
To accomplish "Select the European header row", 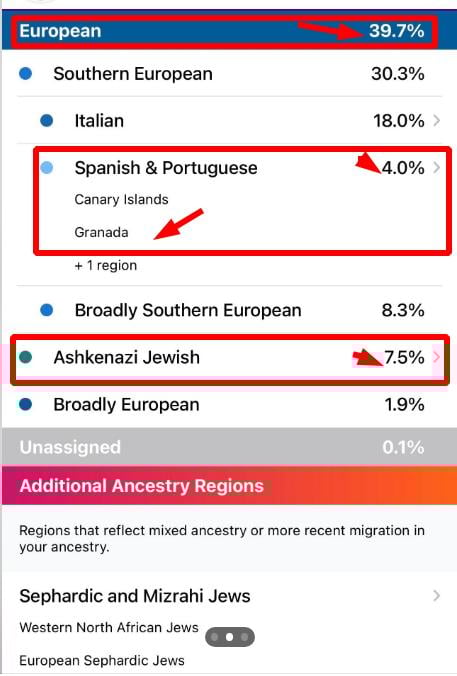I will [228, 30].
